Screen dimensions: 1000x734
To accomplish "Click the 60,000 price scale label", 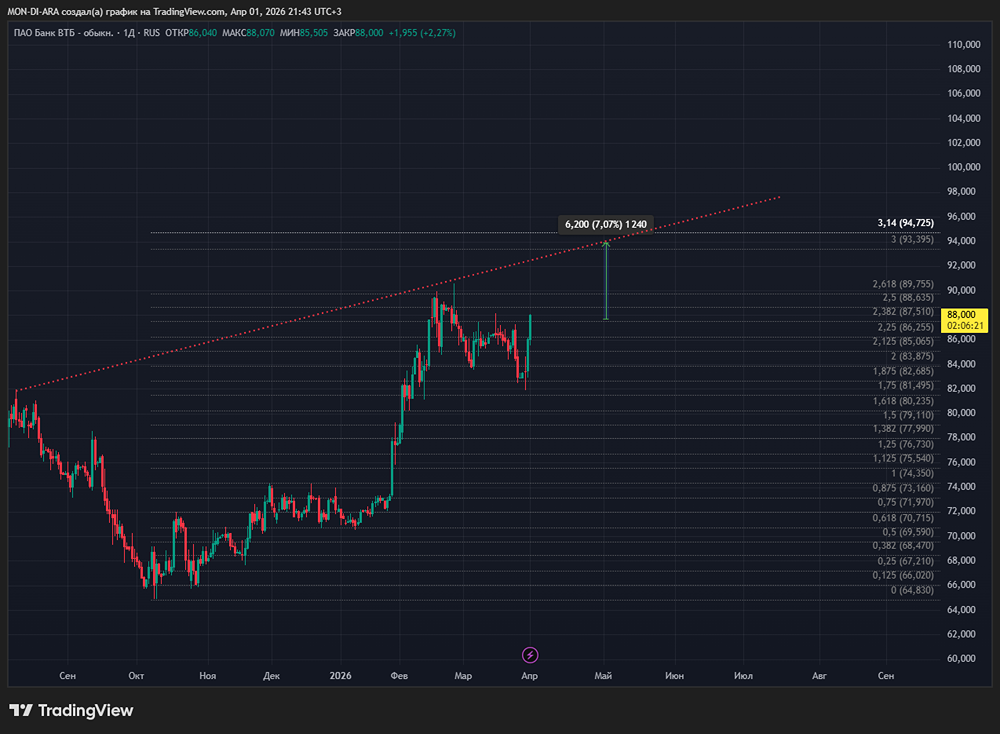I will (x=962, y=658).
